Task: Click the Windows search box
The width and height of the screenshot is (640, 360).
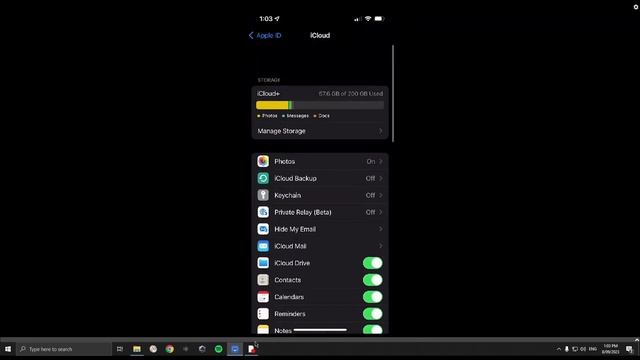Action: [x=64, y=349]
